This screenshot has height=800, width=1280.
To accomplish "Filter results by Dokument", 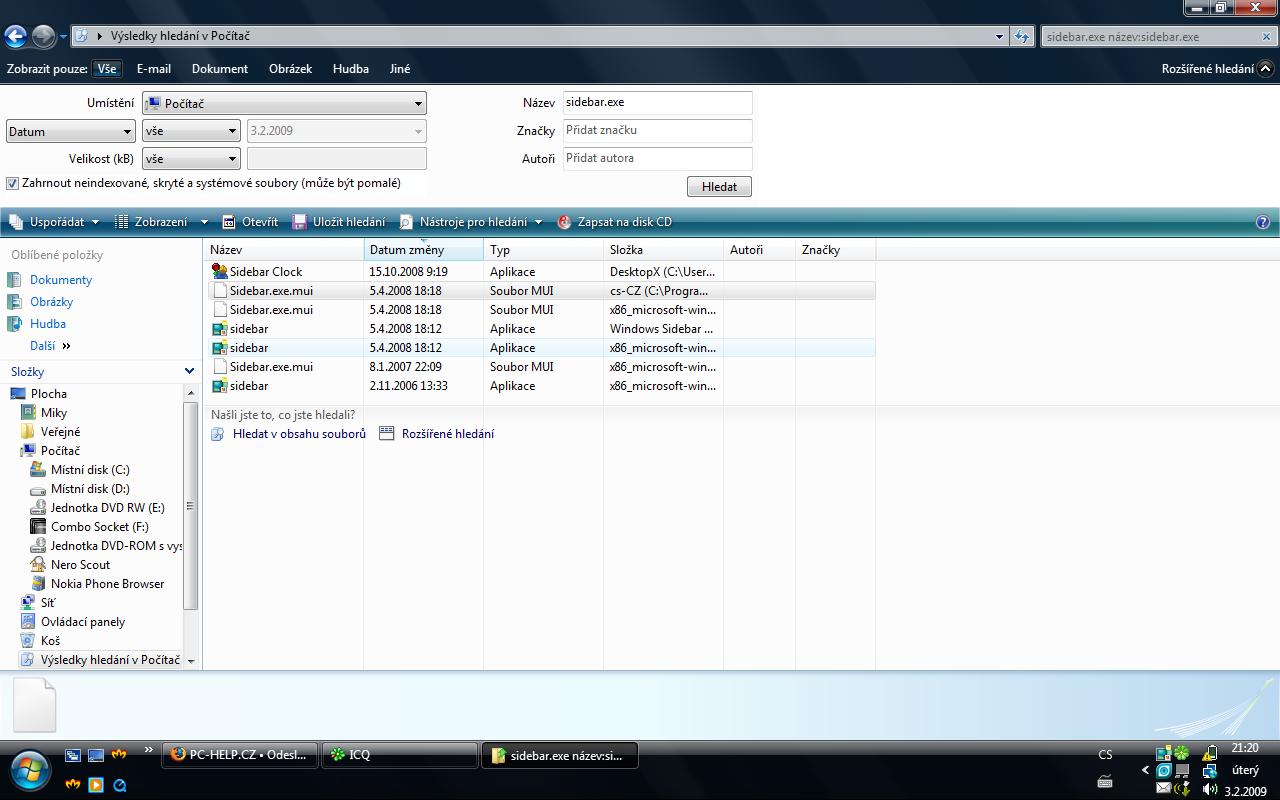I will pos(220,69).
